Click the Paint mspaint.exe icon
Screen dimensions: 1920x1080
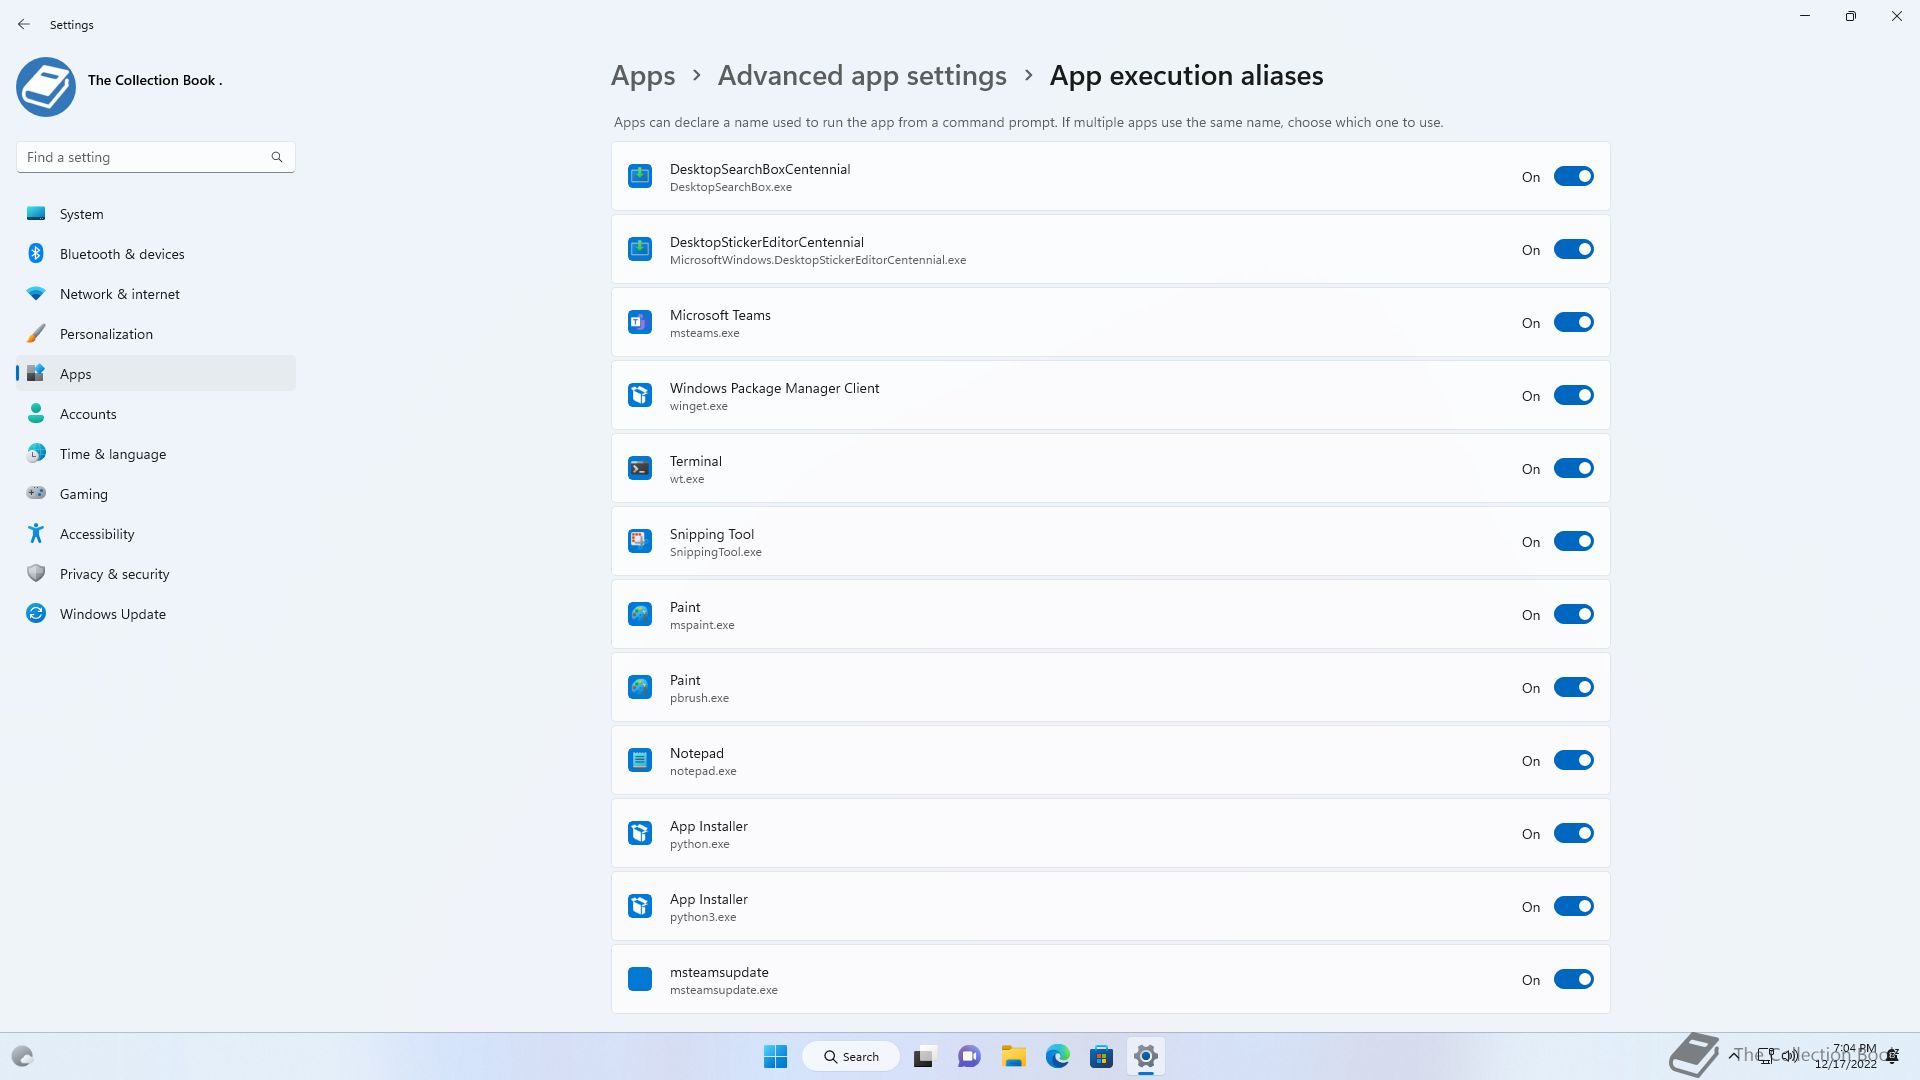(x=640, y=615)
